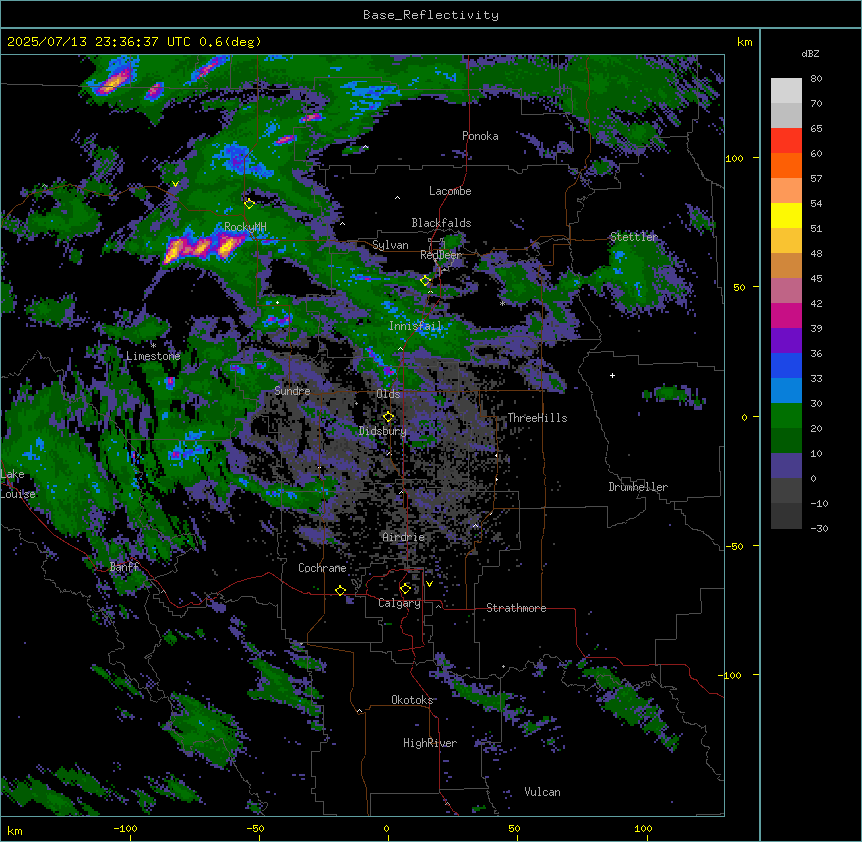The width and height of the screenshot is (862, 842).
Task: Select the yellow diamond marker above Didsbury
Action: tap(388, 417)
